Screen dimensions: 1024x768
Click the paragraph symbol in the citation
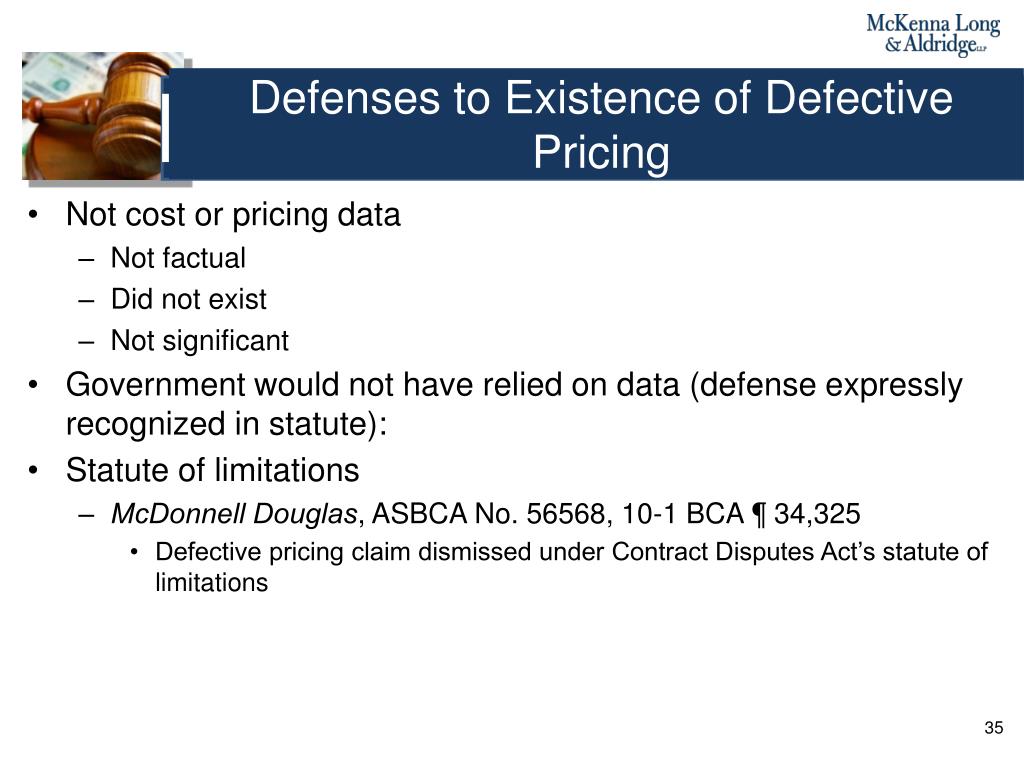[759, 515]
